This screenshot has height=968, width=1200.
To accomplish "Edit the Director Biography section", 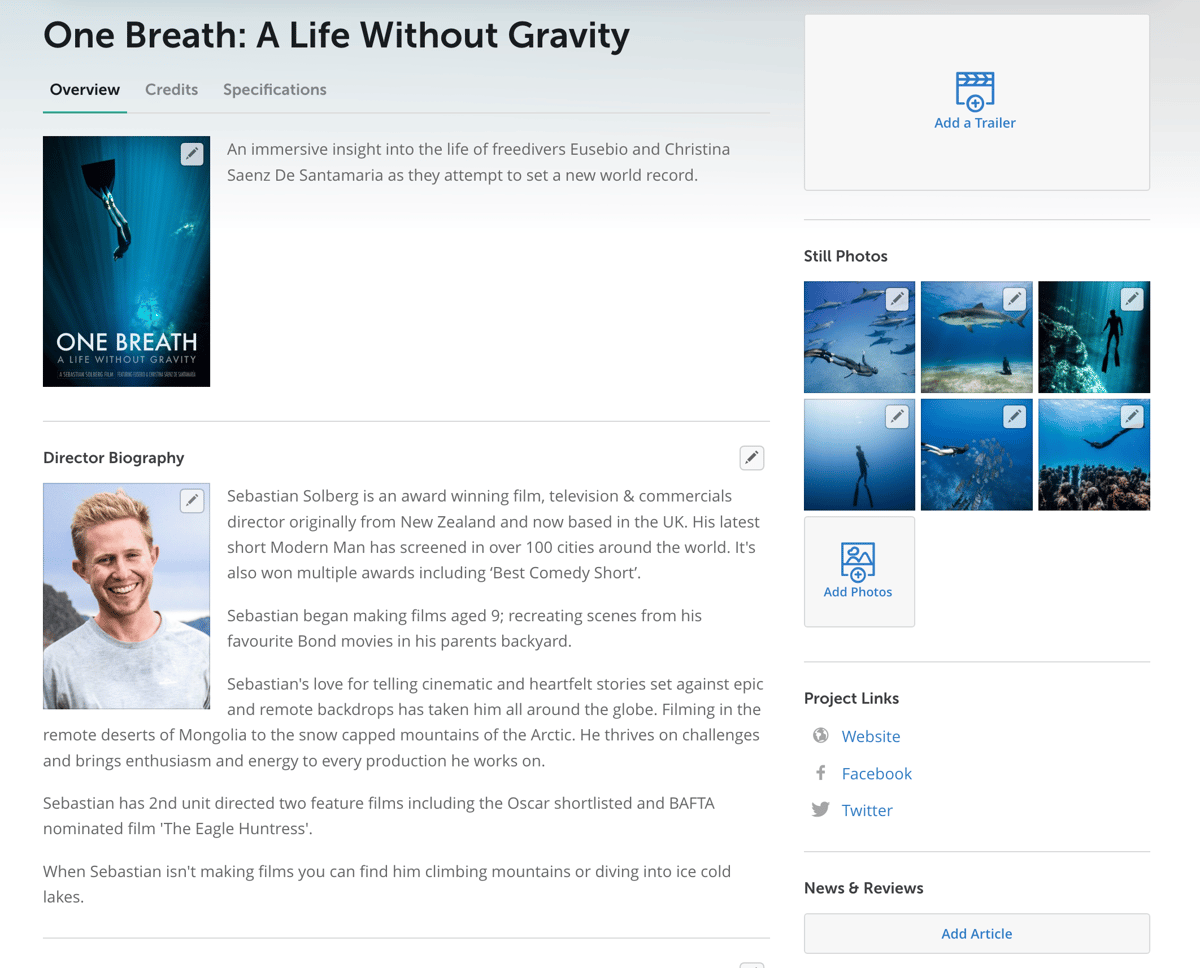I will tap(752, 458).
